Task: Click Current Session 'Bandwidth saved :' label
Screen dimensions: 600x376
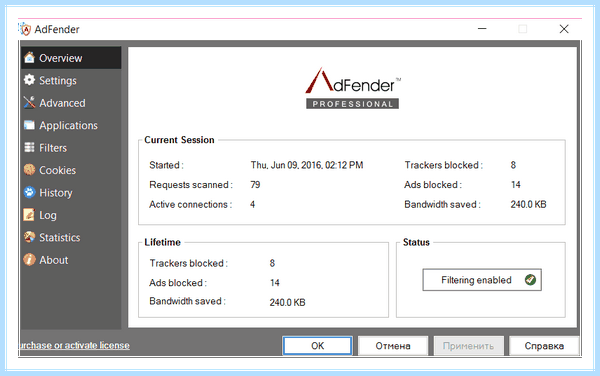Action: tap(442, 204)
